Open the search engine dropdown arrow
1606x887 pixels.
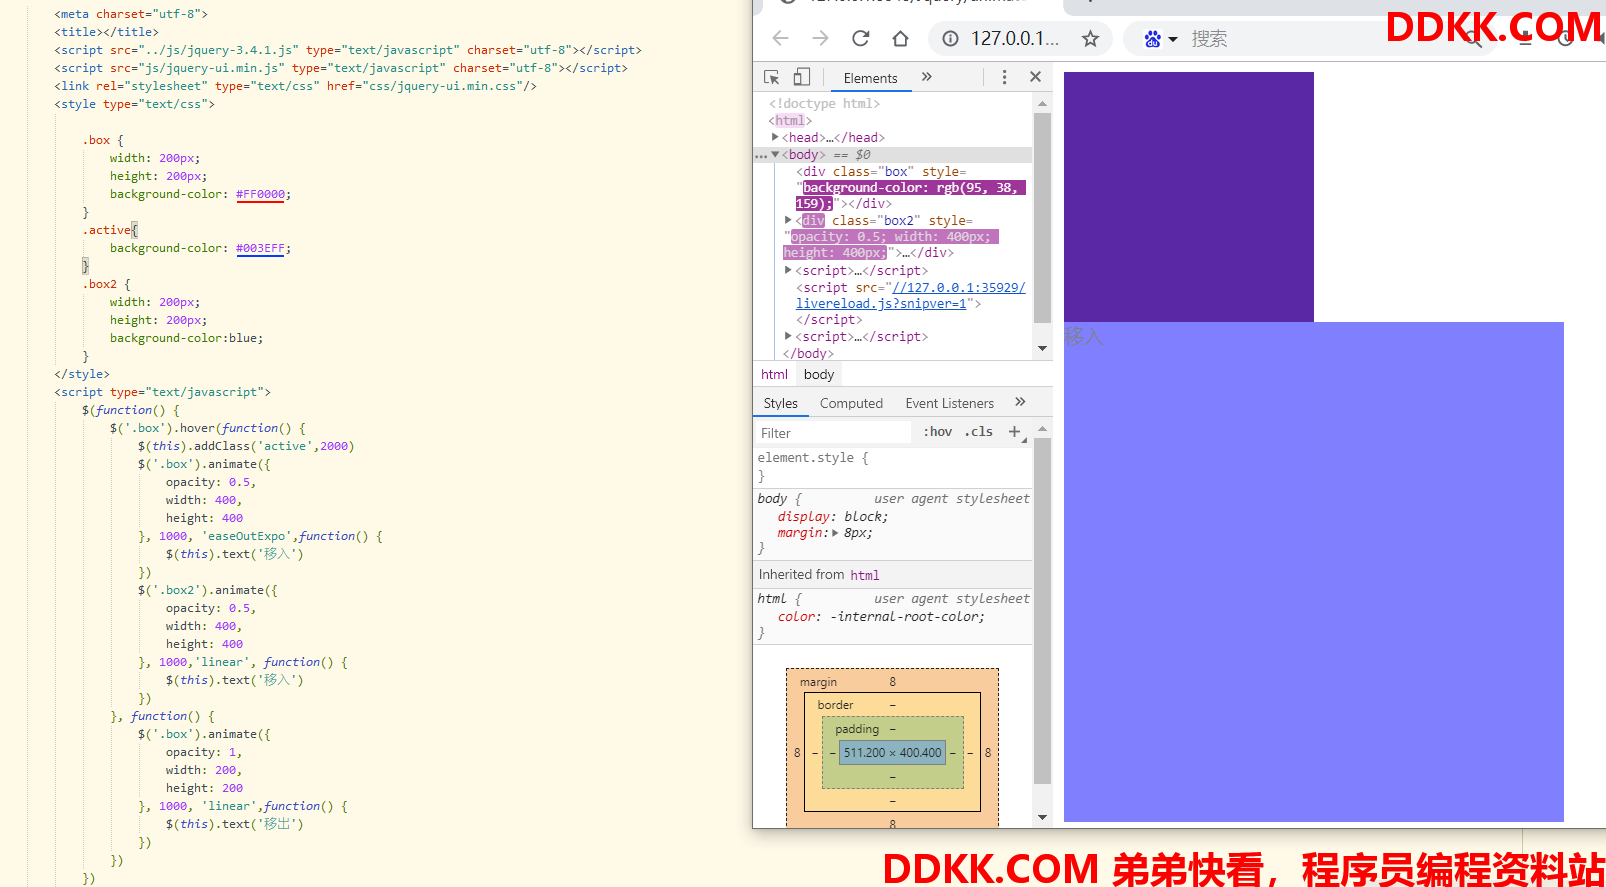pyautogui.click(x=1172, y=39)
